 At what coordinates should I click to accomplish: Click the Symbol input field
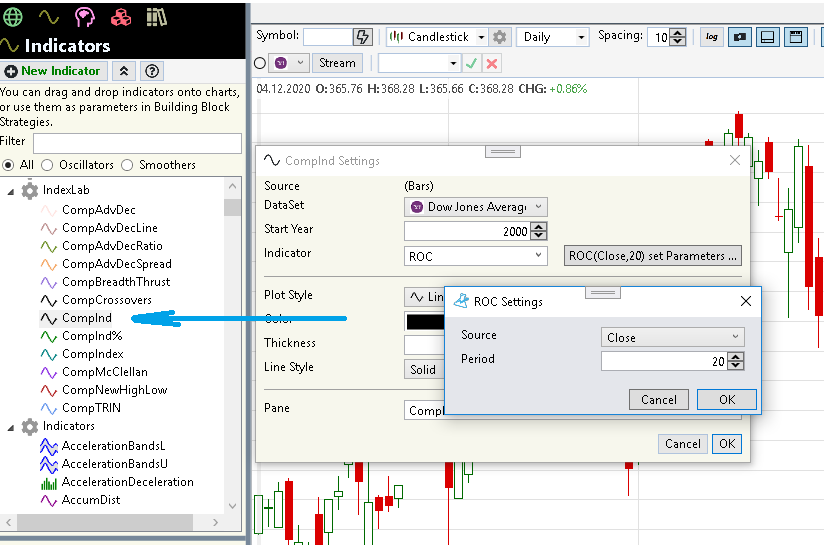pos(328,37)
